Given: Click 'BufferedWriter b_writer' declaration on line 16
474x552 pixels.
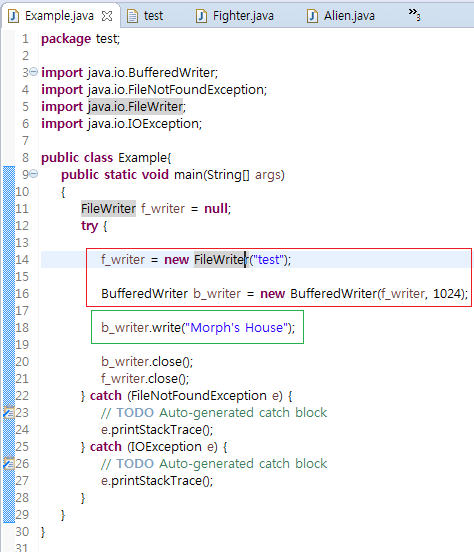Looking at the screenshot, I should pos(171,294).
